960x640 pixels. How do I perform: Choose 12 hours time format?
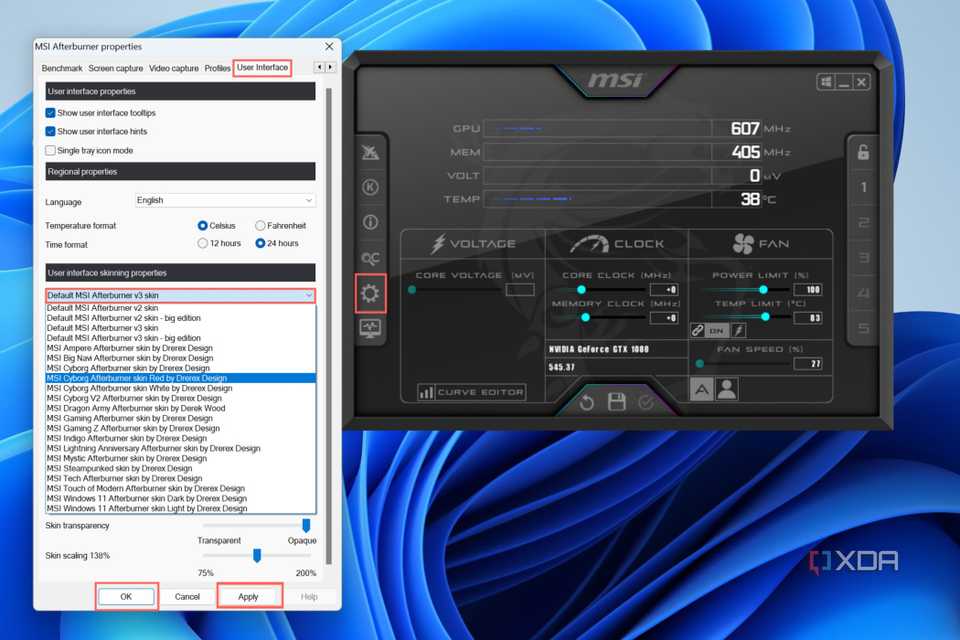(x=203, y=243)
